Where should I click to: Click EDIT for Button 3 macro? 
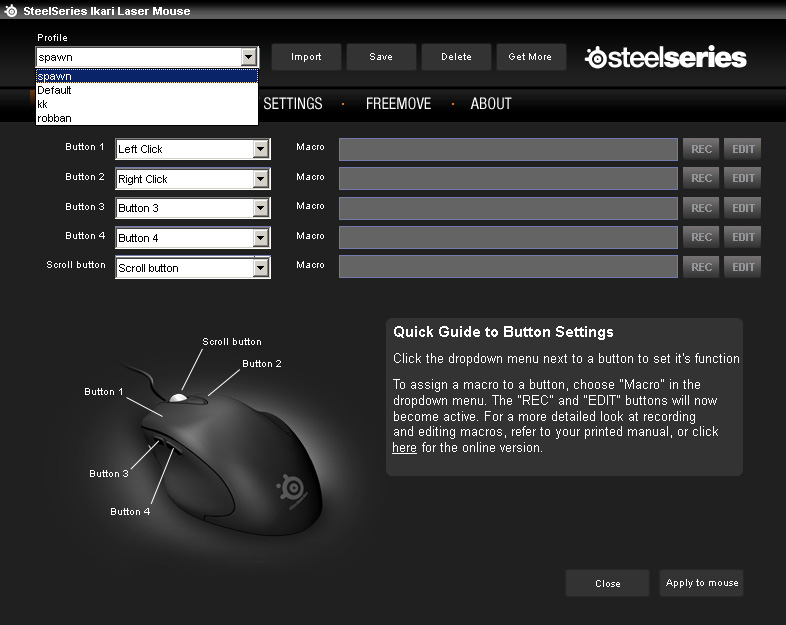click(x=743, y=208)
